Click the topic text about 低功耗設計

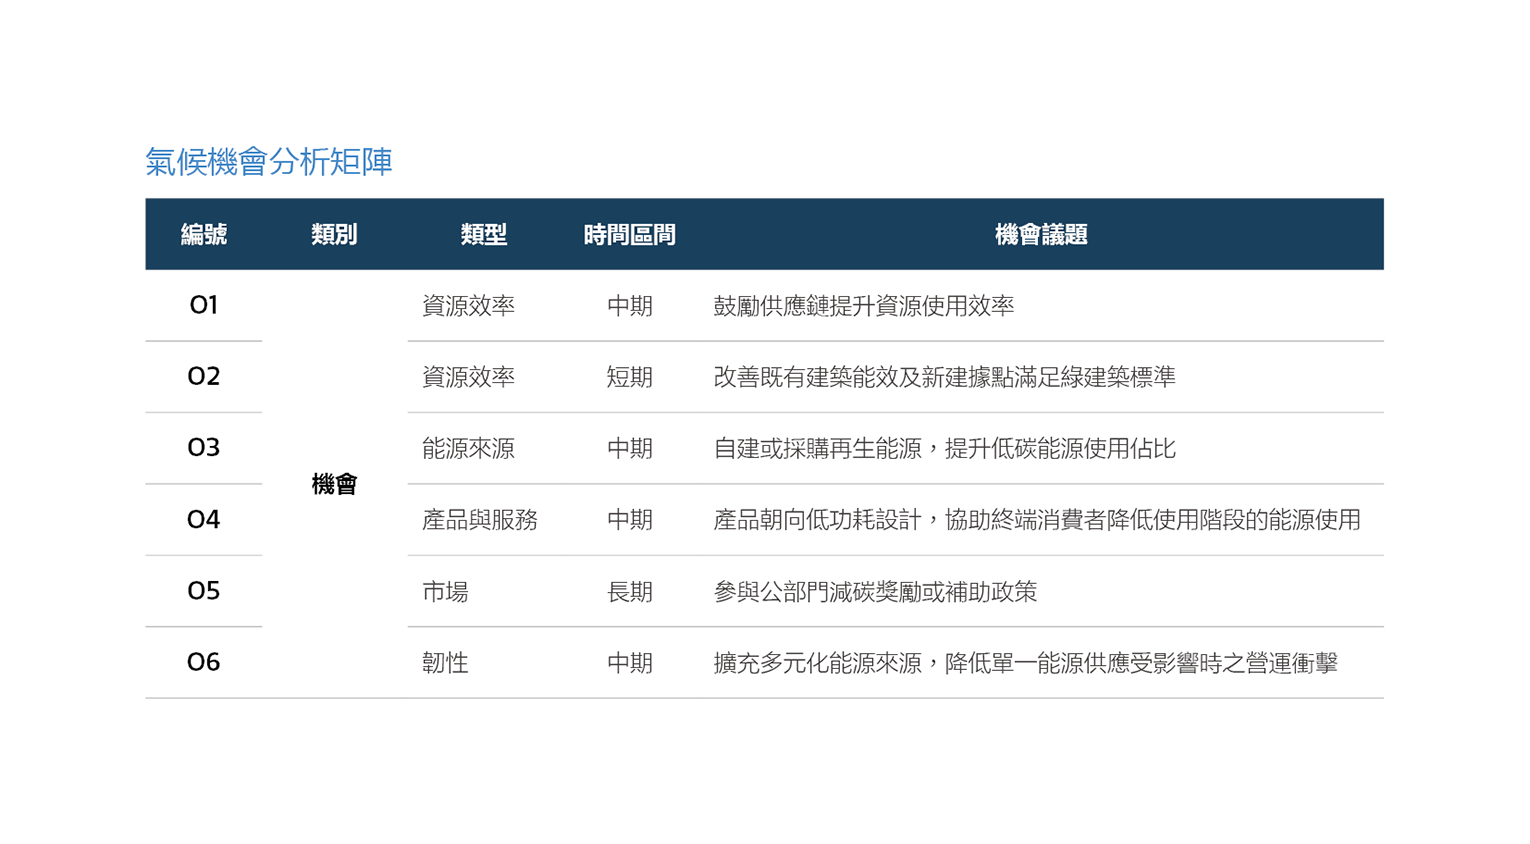pos(1036,520)
